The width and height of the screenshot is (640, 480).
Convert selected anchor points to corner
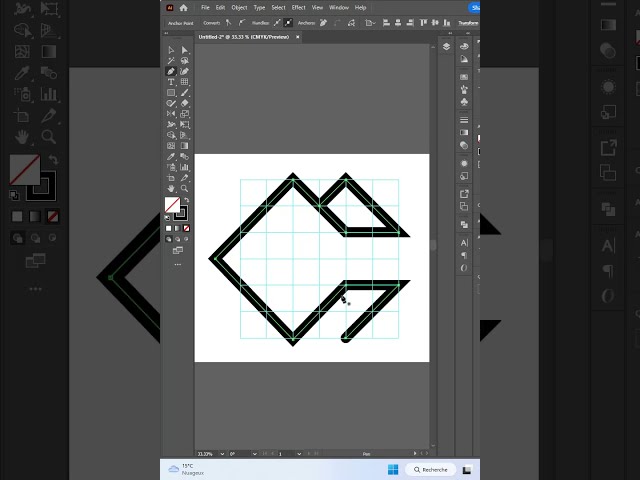(229, 23)
